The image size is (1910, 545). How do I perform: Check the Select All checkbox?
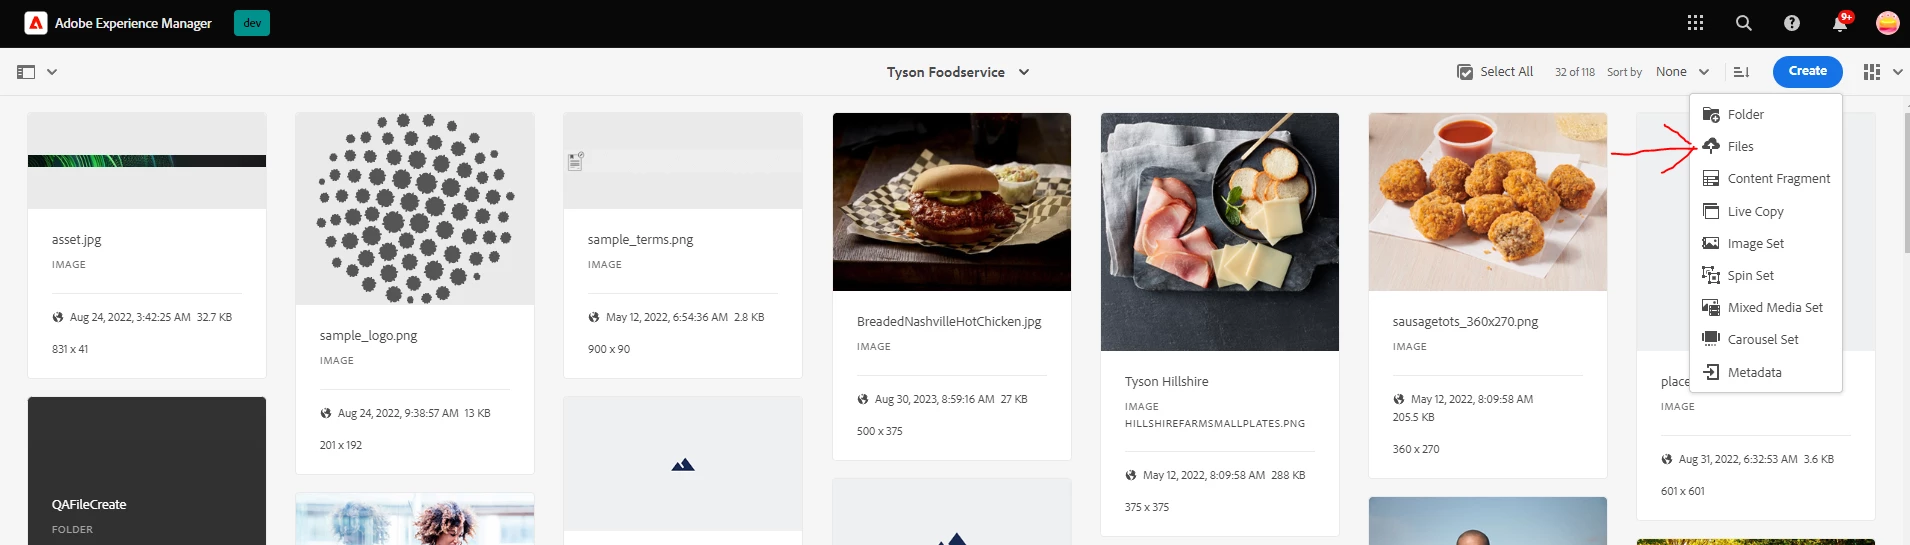click(1465, 72)
